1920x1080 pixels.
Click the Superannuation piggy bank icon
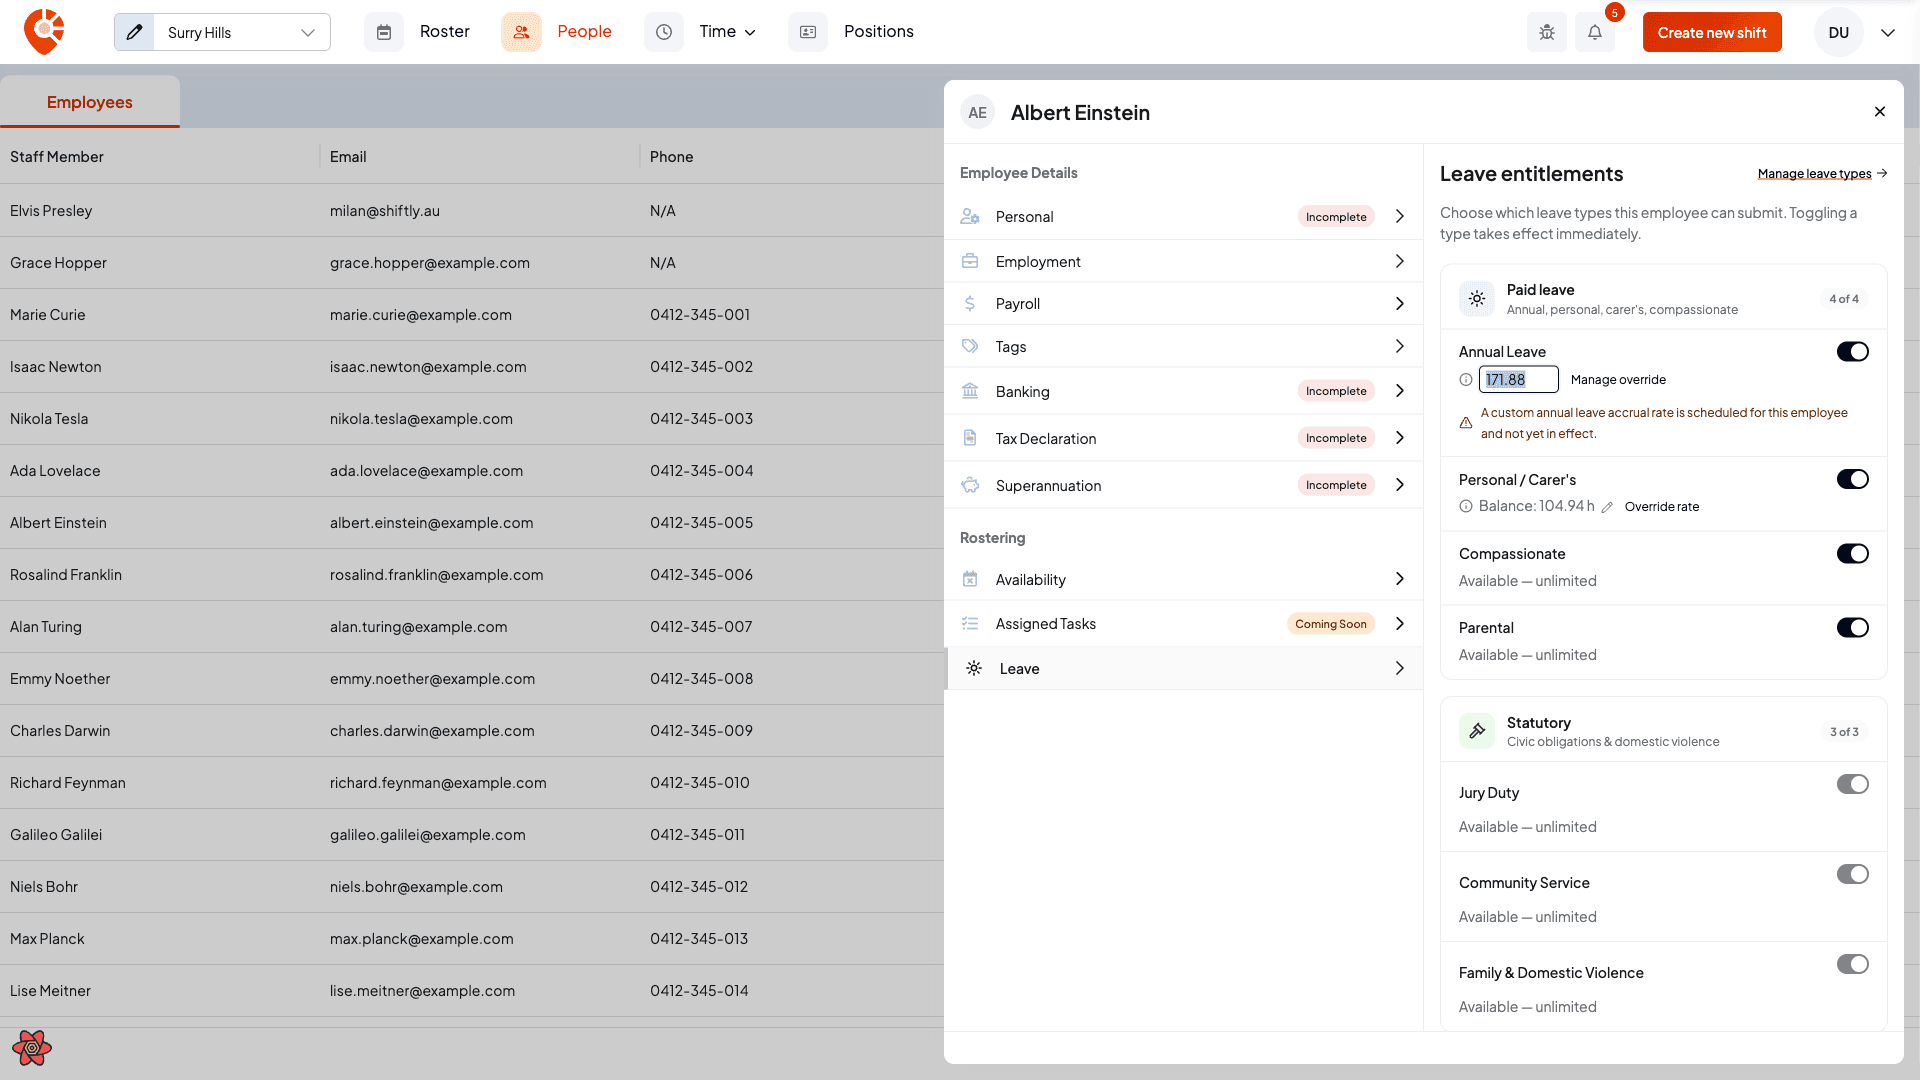point(970,485)
